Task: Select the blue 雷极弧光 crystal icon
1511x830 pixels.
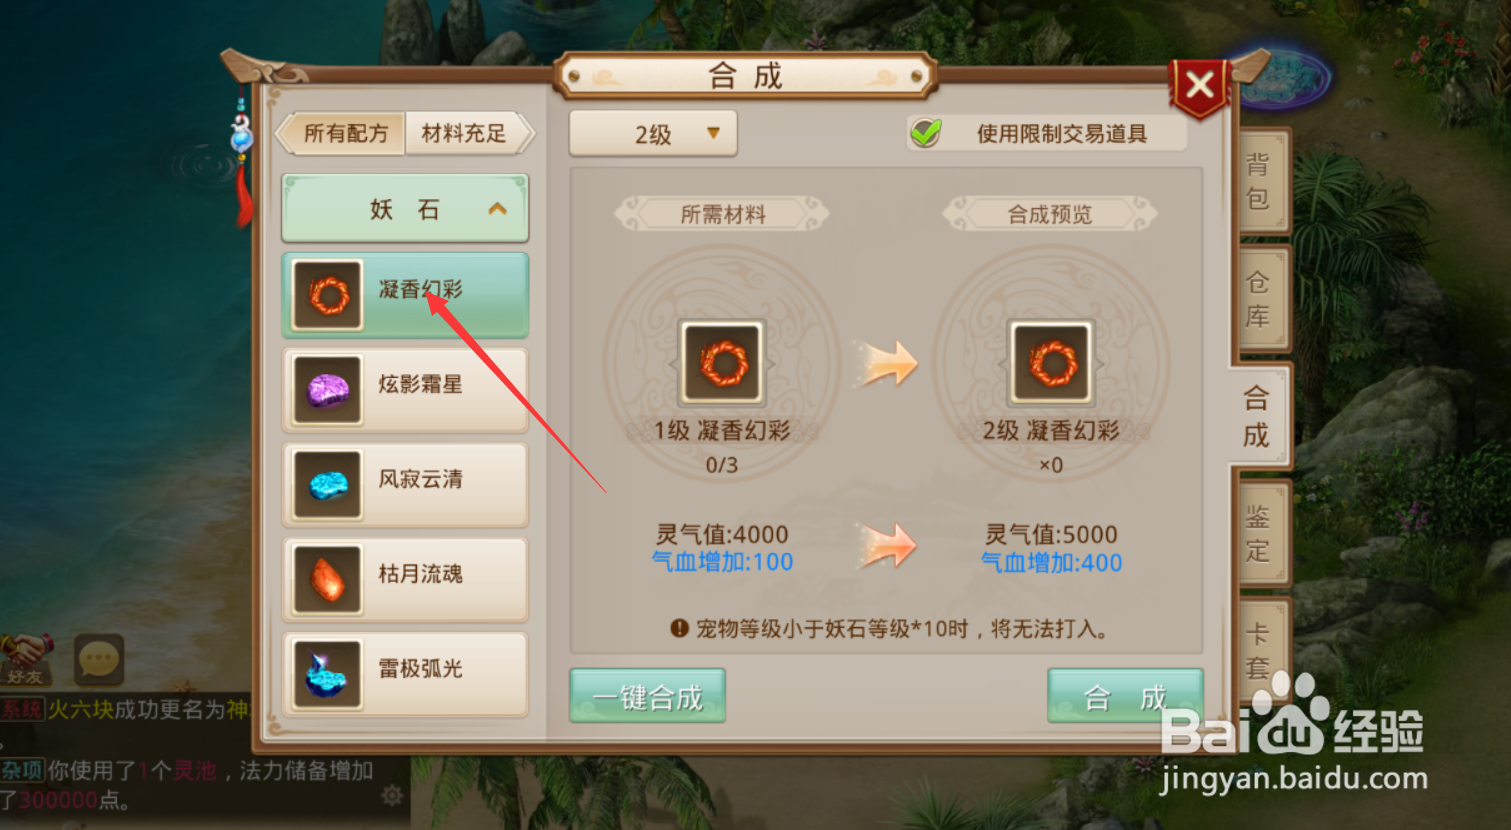Action: [327, 675]
